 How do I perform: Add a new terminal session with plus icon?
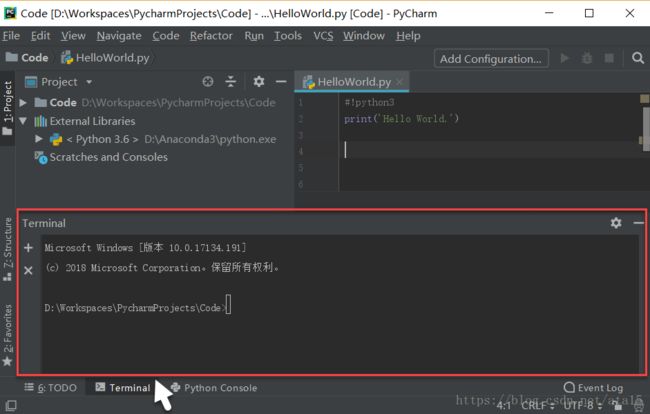tap(28, 248)
